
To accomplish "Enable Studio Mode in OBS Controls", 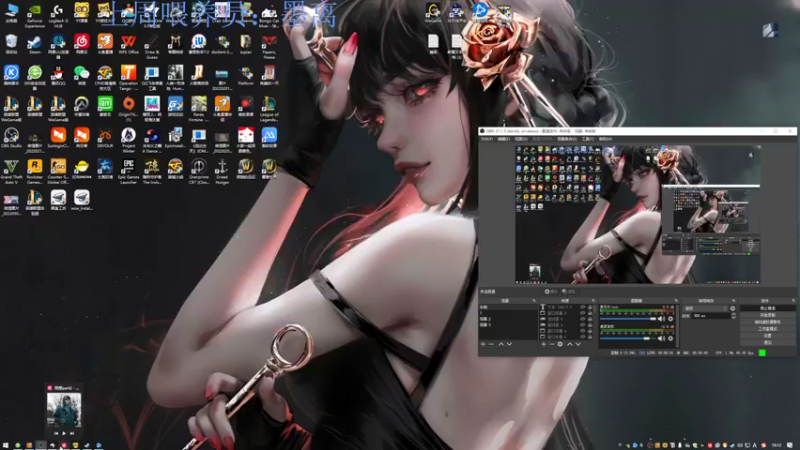I will click(768, 329).
